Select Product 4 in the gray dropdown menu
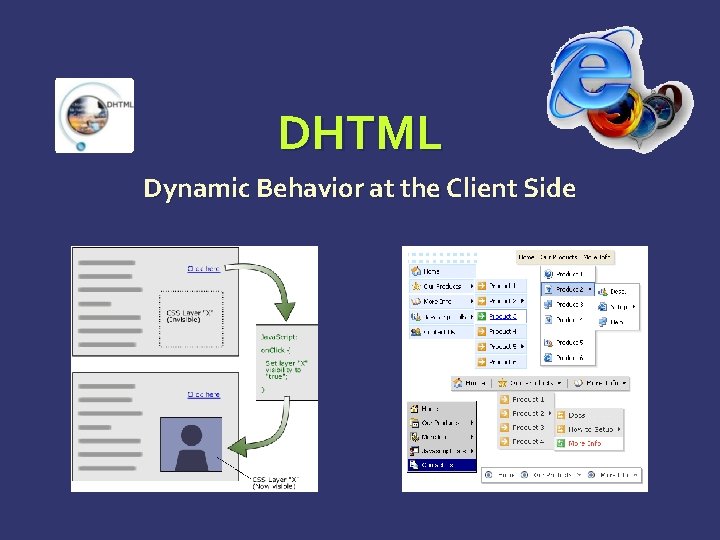Screen dimensions: 720x540 point(526,441)
